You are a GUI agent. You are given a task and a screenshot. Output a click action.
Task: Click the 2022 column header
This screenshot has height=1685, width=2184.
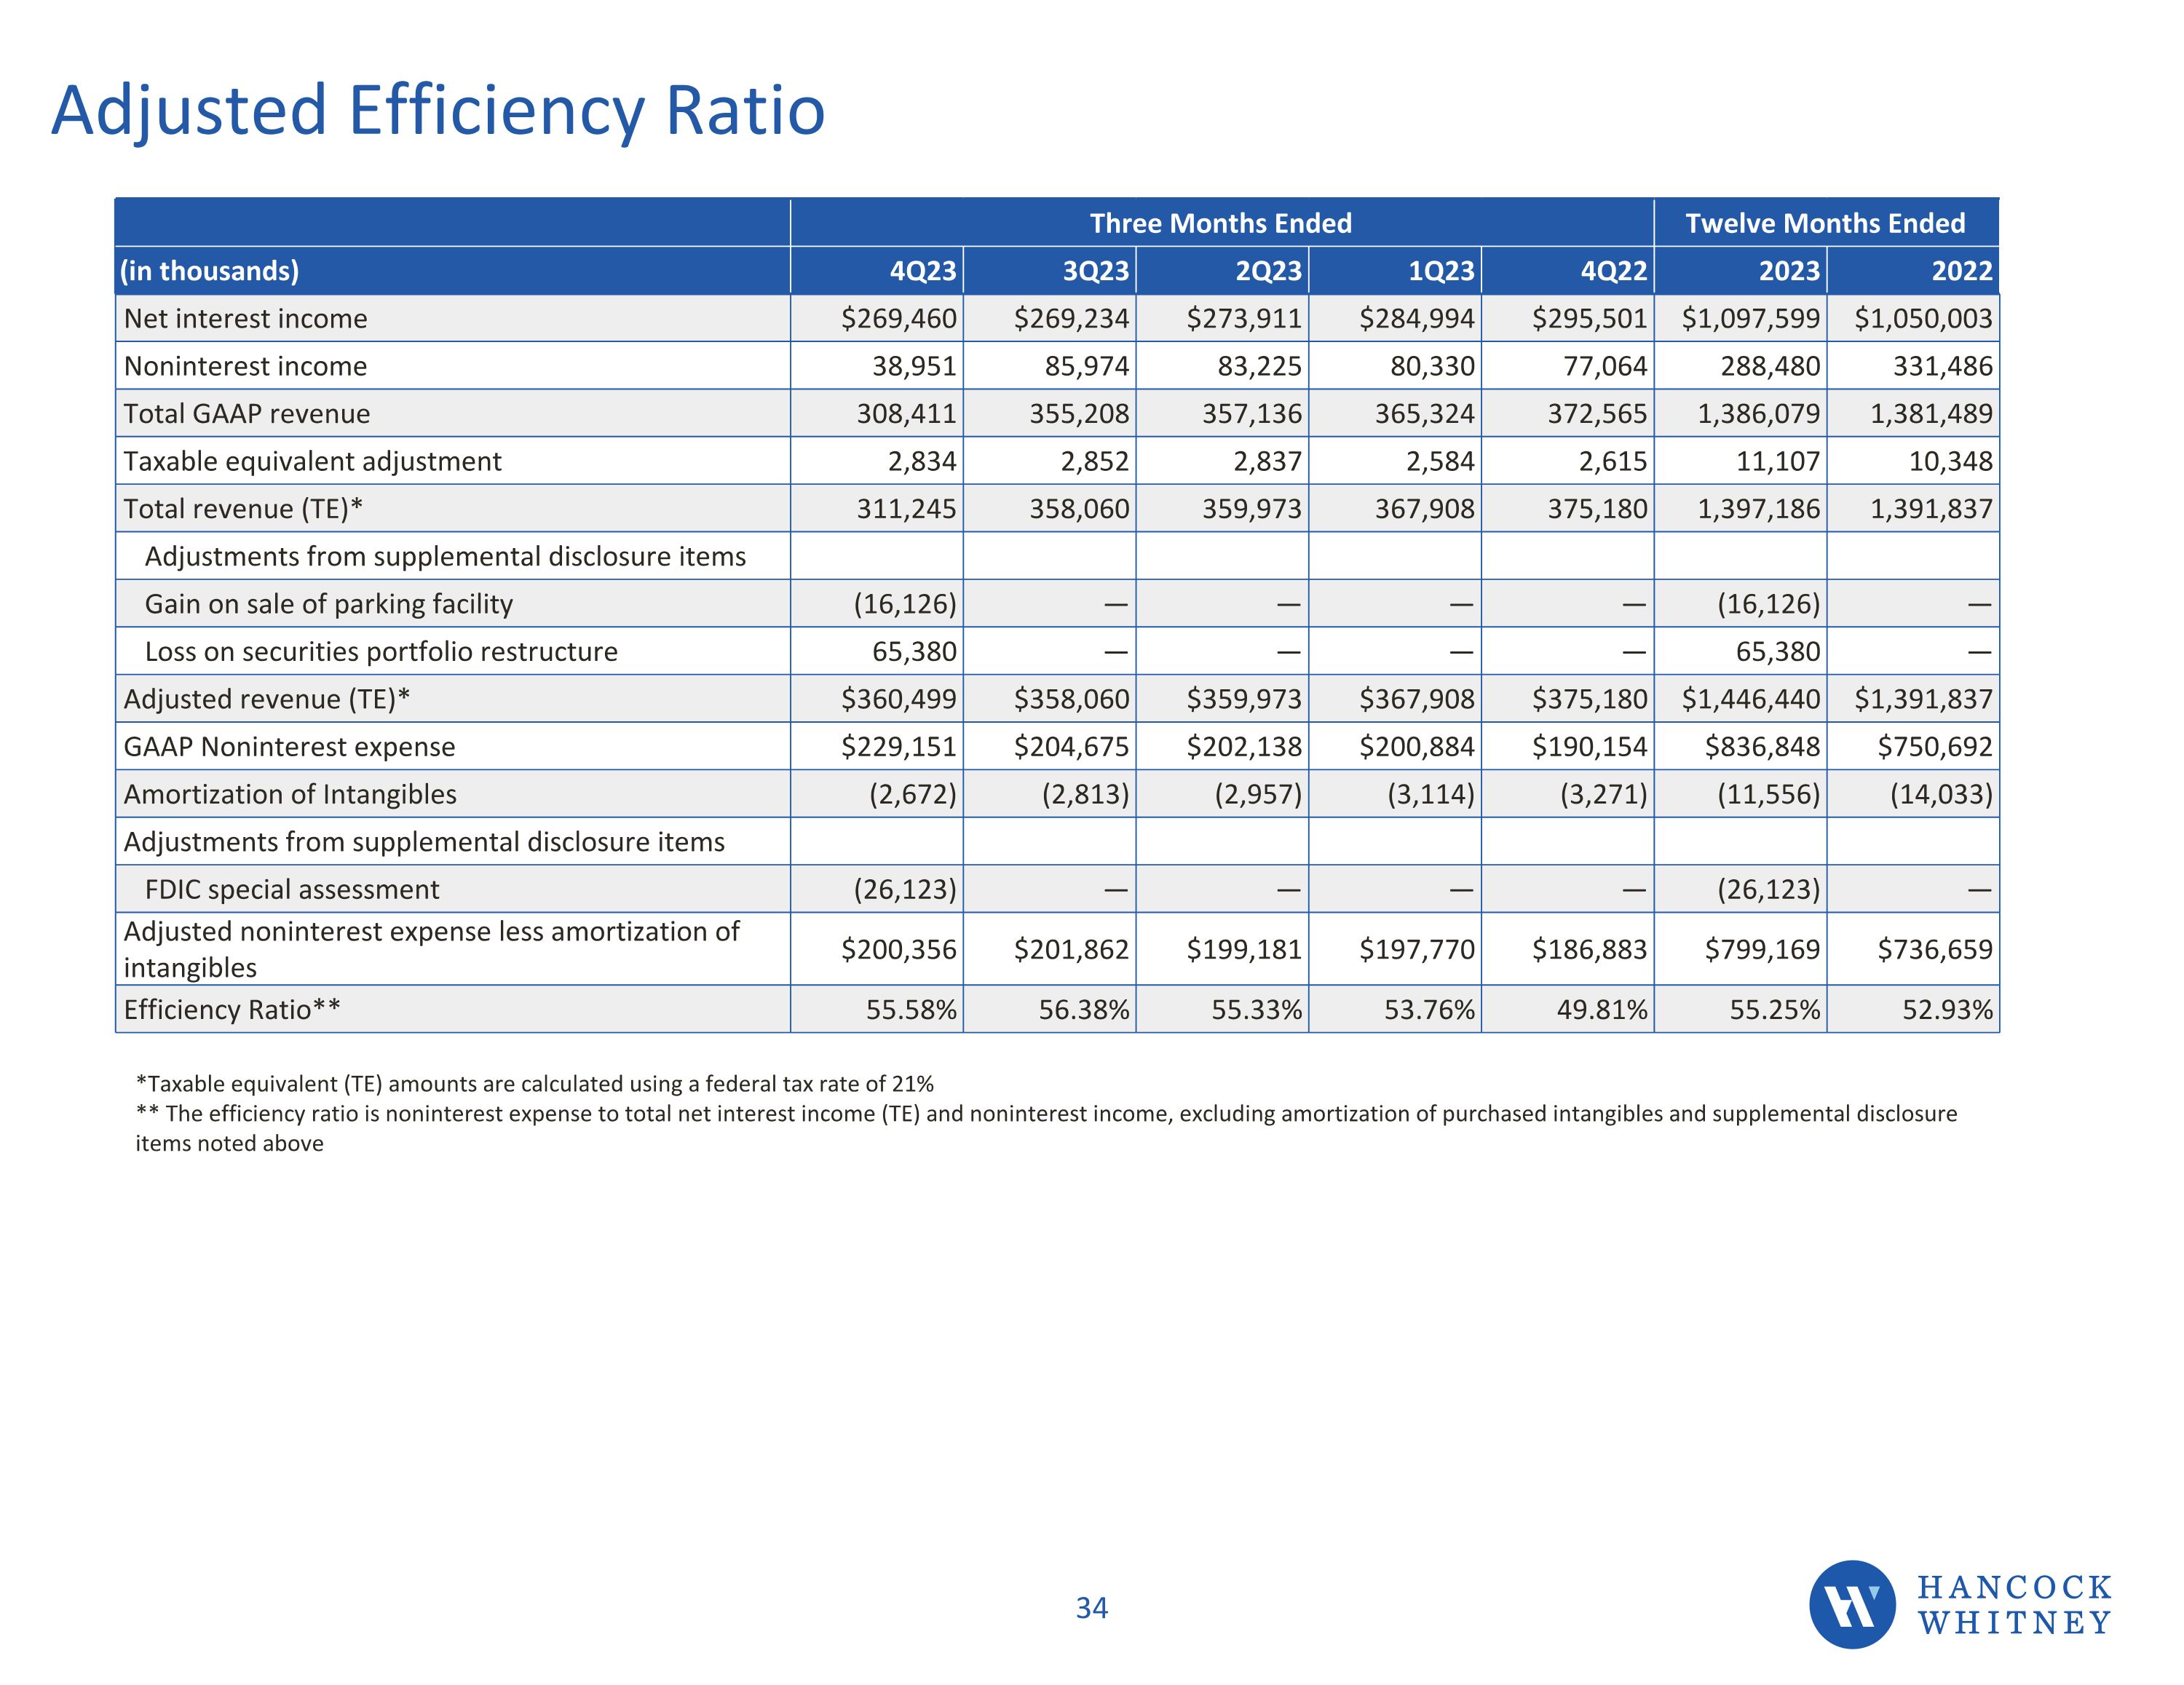click(x=1961, y=271)
